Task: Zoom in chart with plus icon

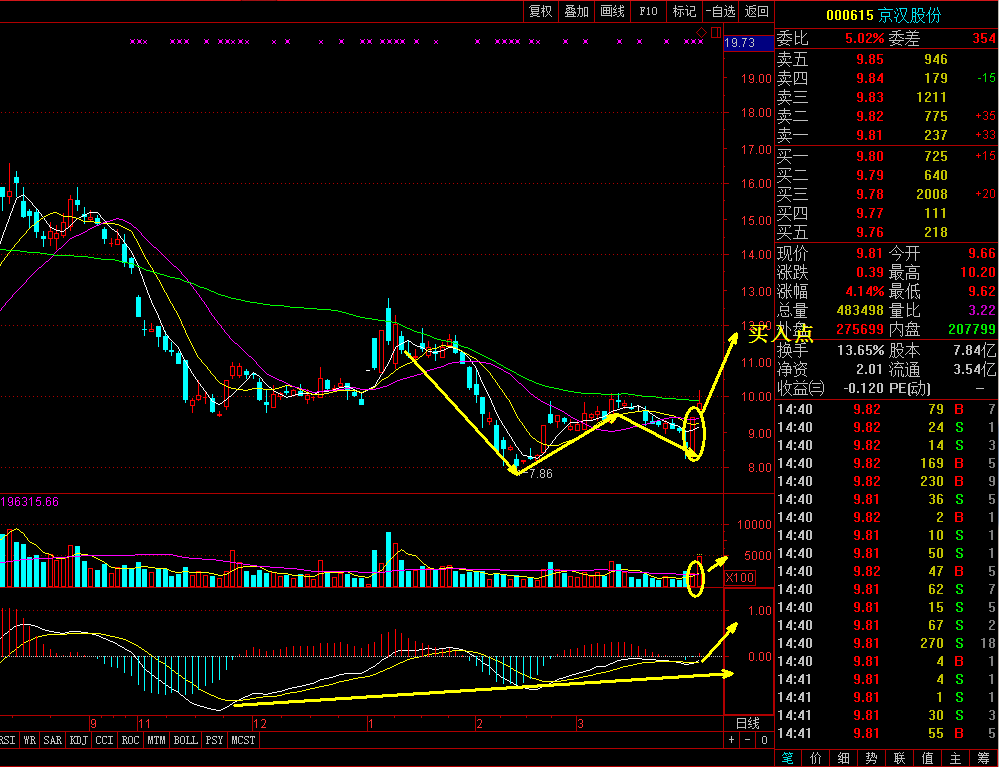Action: coord(731,740)
